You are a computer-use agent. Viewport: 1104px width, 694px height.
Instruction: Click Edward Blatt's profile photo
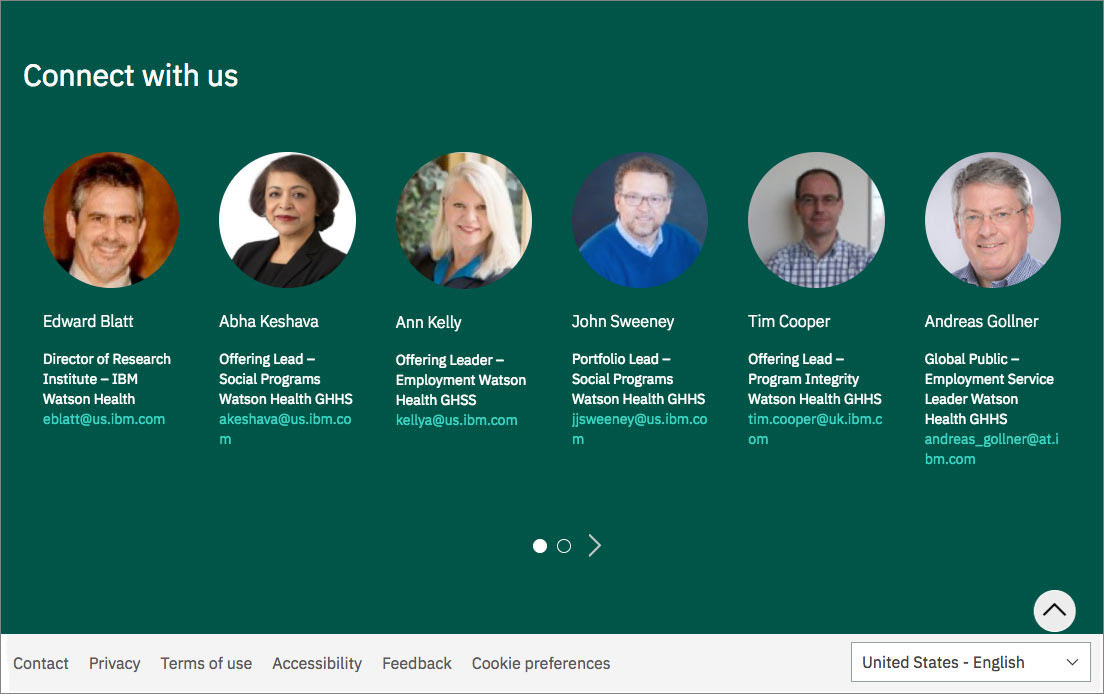pyautogui.click(x=111, y=220)
